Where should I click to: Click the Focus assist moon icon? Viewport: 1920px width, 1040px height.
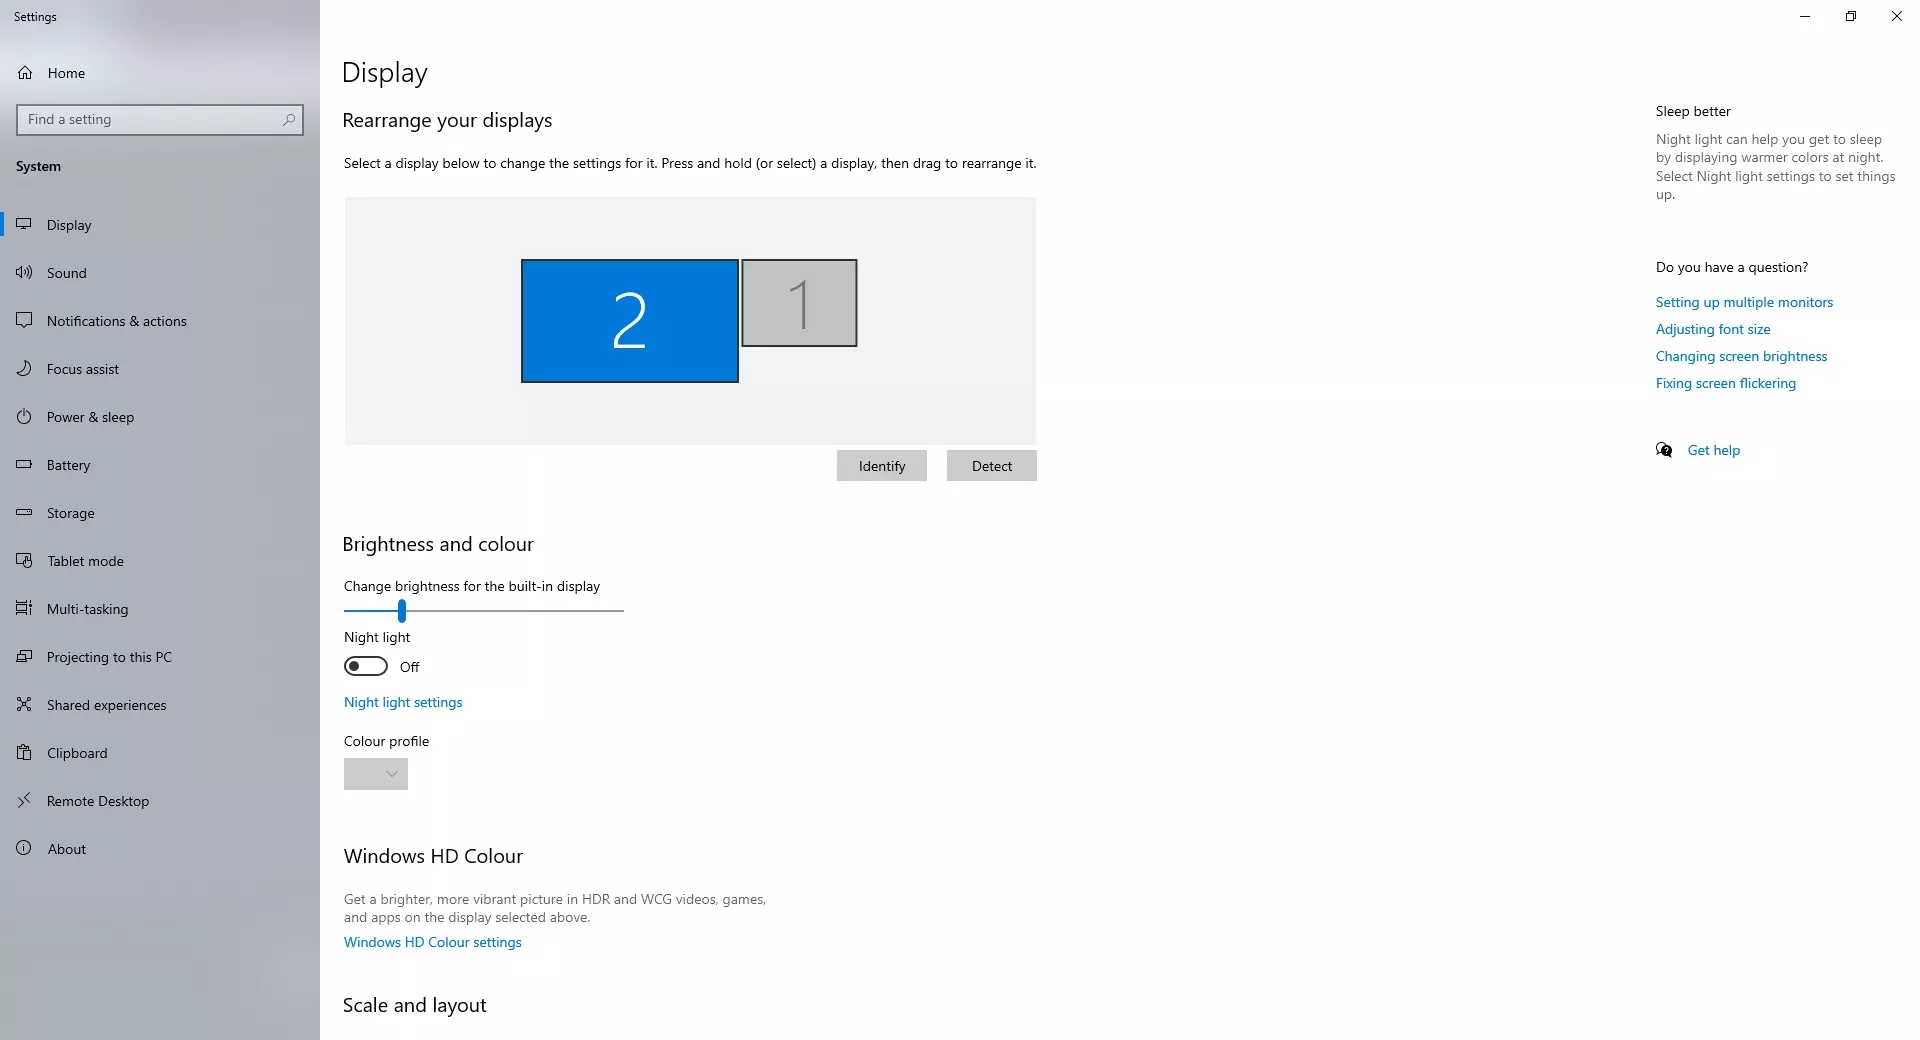(x=24, y=369)
